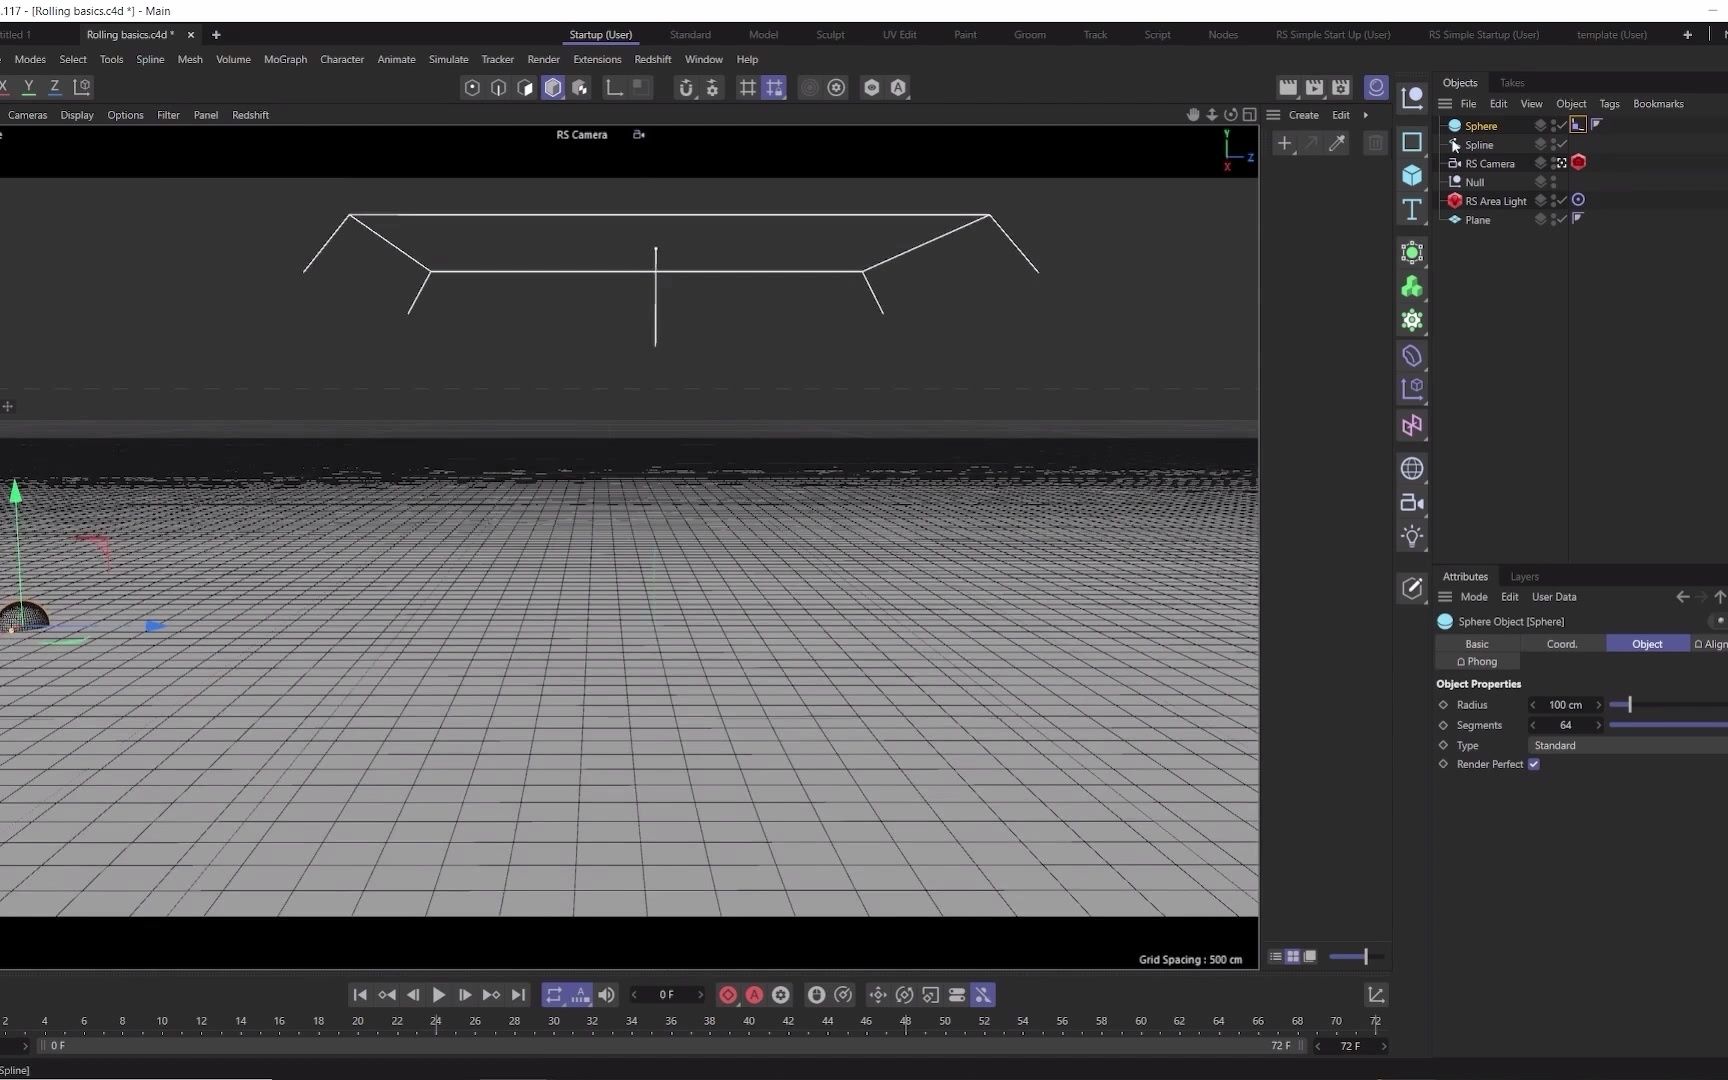Image resolution: width=1728 pixels, height=1080 pixels.
Task: Click the Basic button in Attributes panel
Action: tap(1476, 644)
